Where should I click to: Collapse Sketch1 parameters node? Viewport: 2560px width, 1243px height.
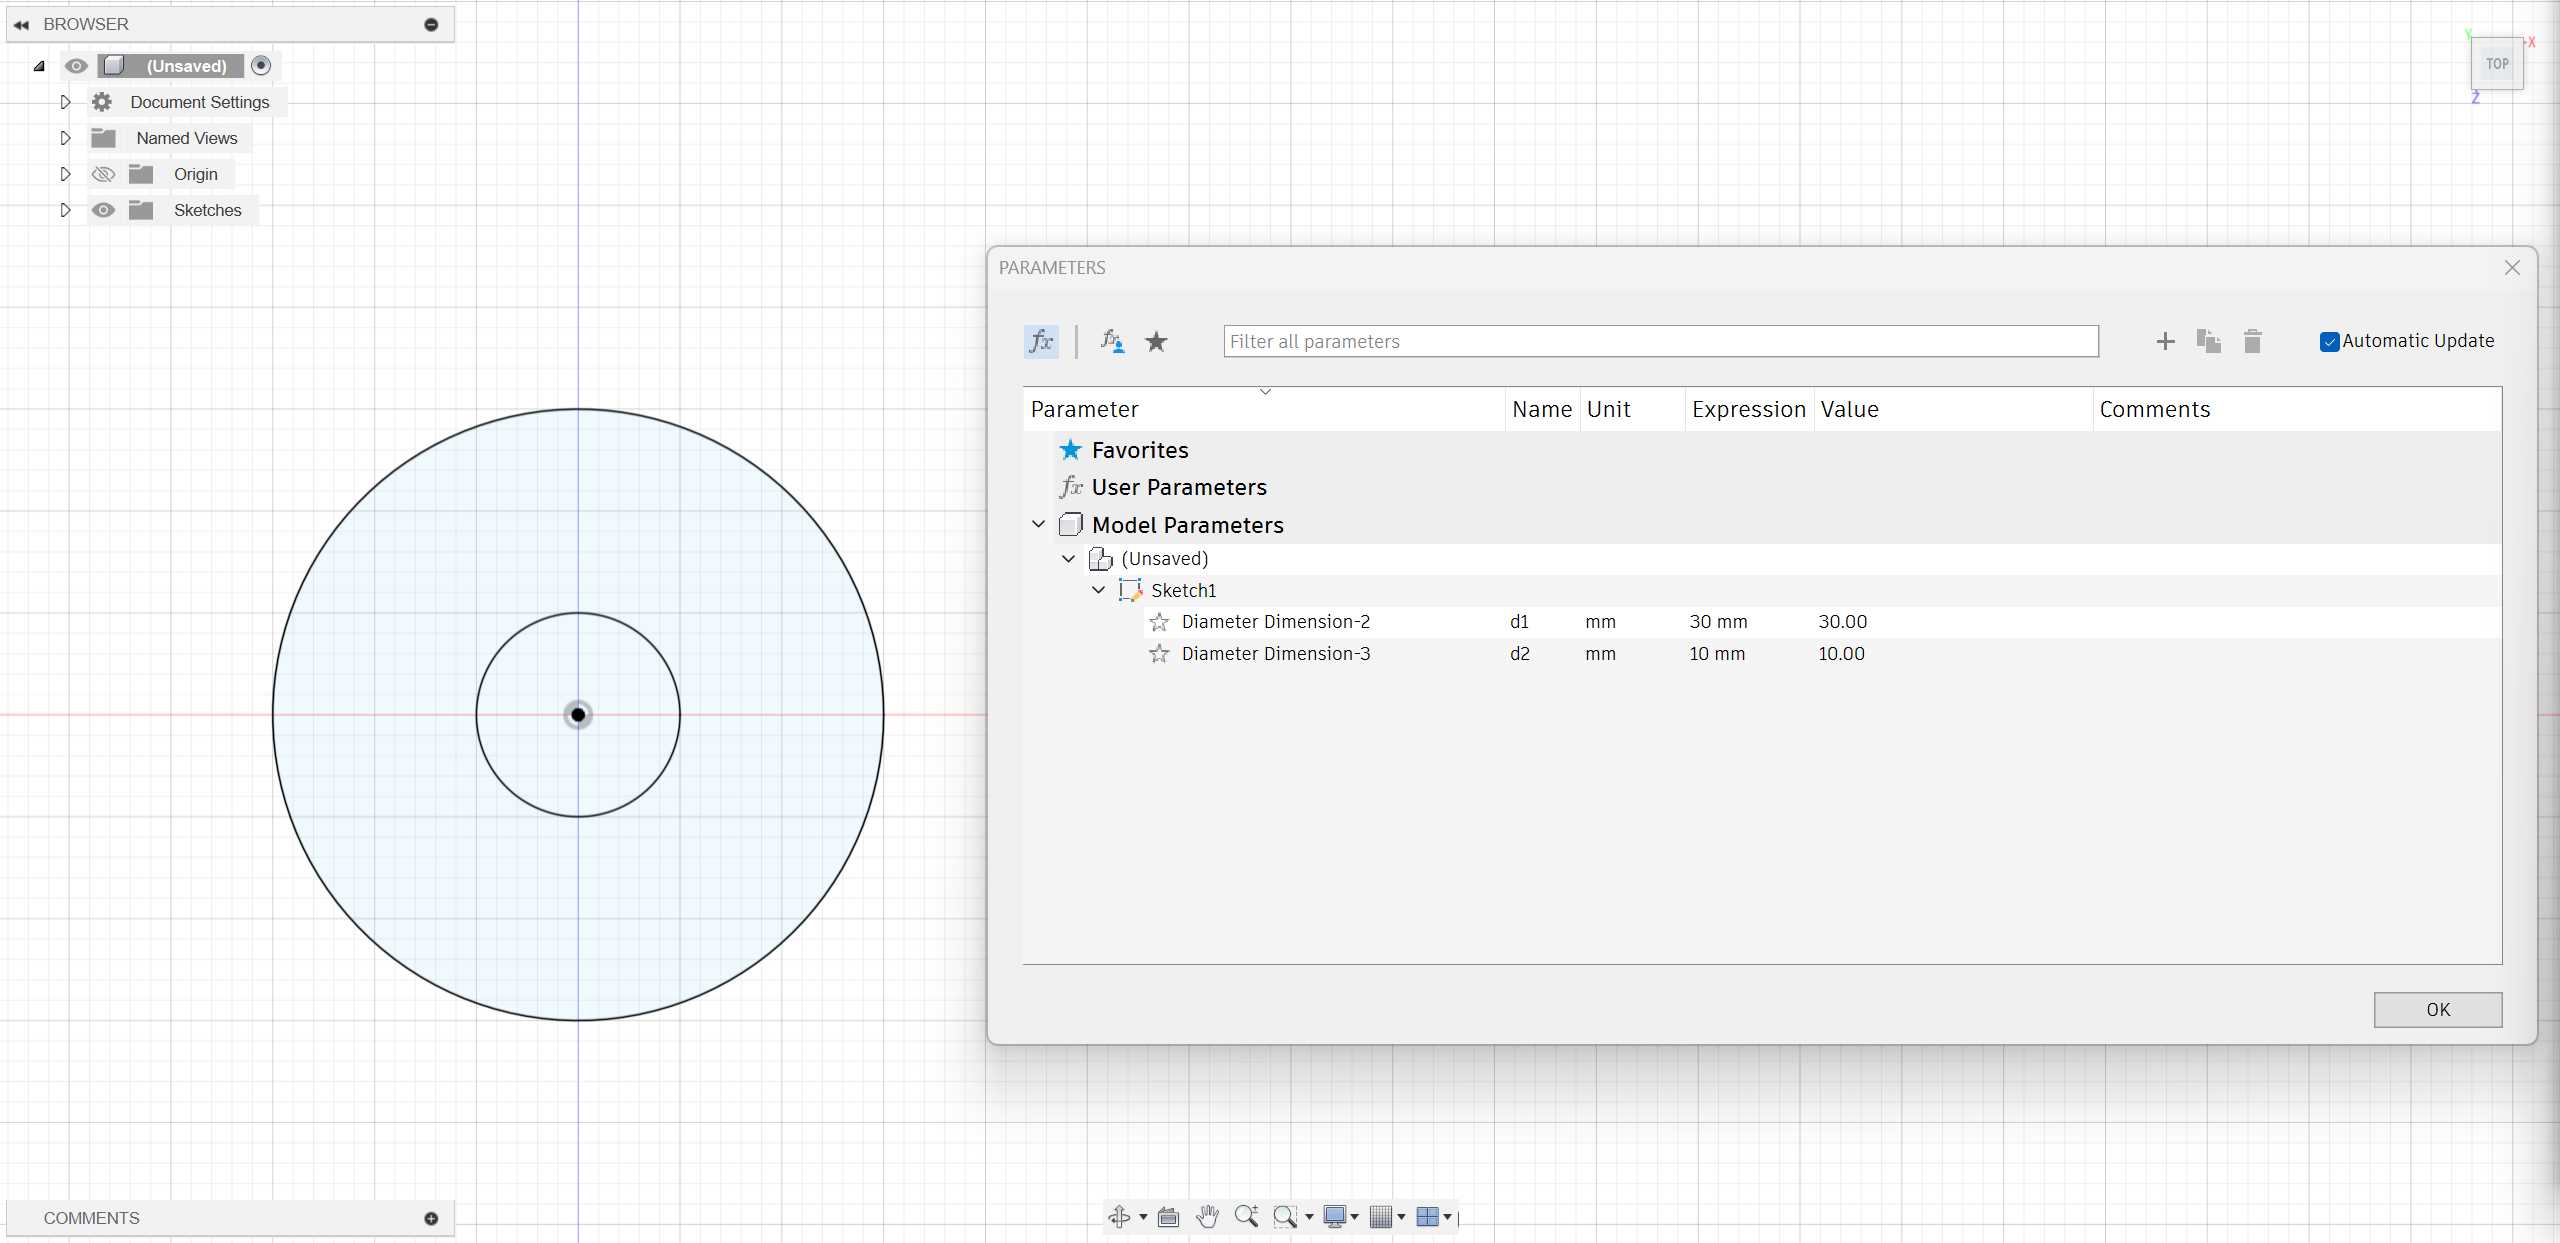[x=1098, y=590]
